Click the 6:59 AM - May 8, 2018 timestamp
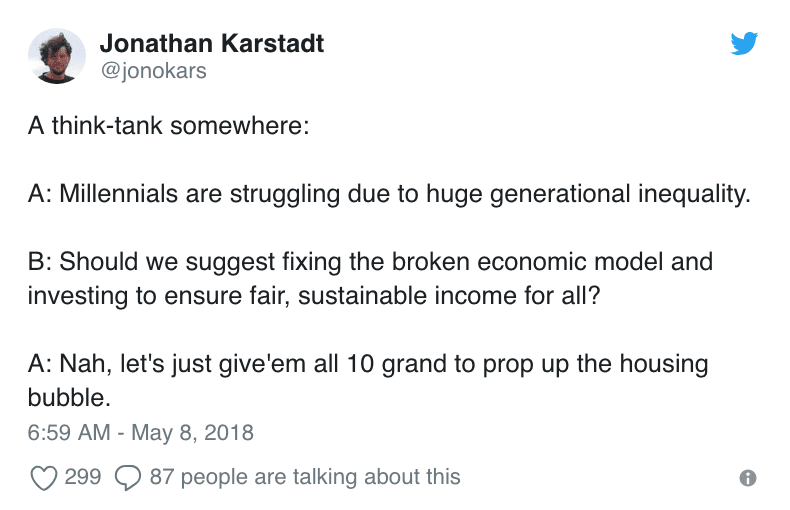This screenshot has height=510, width=790. [141, 433]
